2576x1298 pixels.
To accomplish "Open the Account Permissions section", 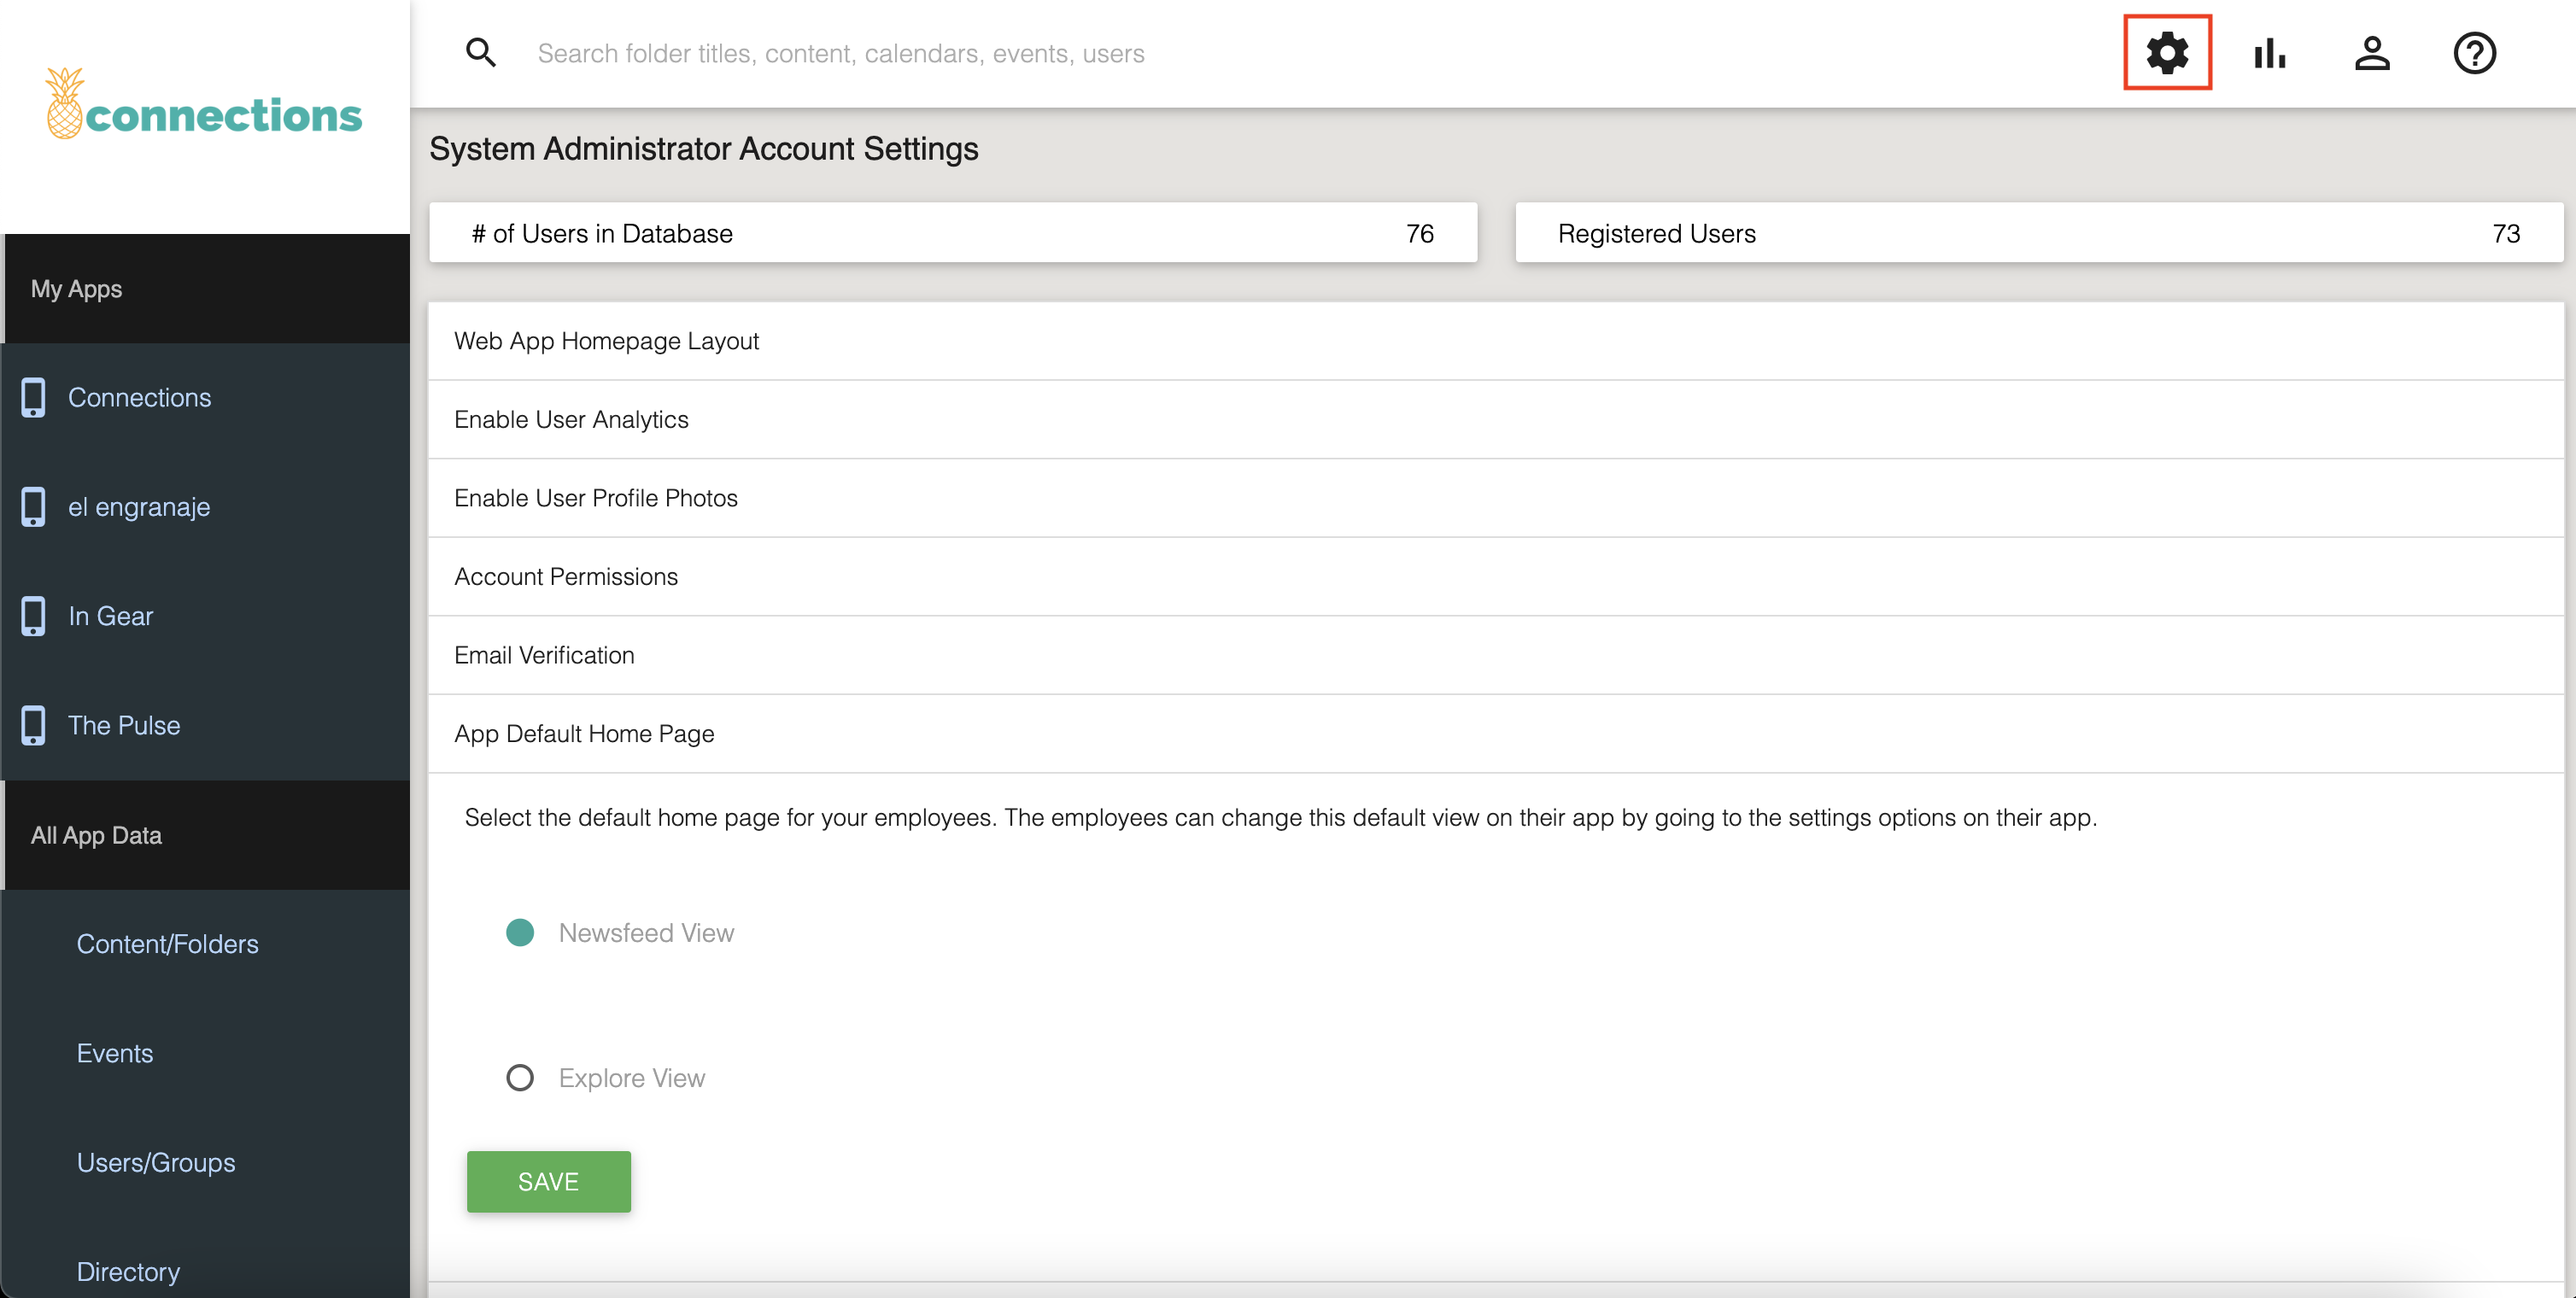I will coord(566,576).
